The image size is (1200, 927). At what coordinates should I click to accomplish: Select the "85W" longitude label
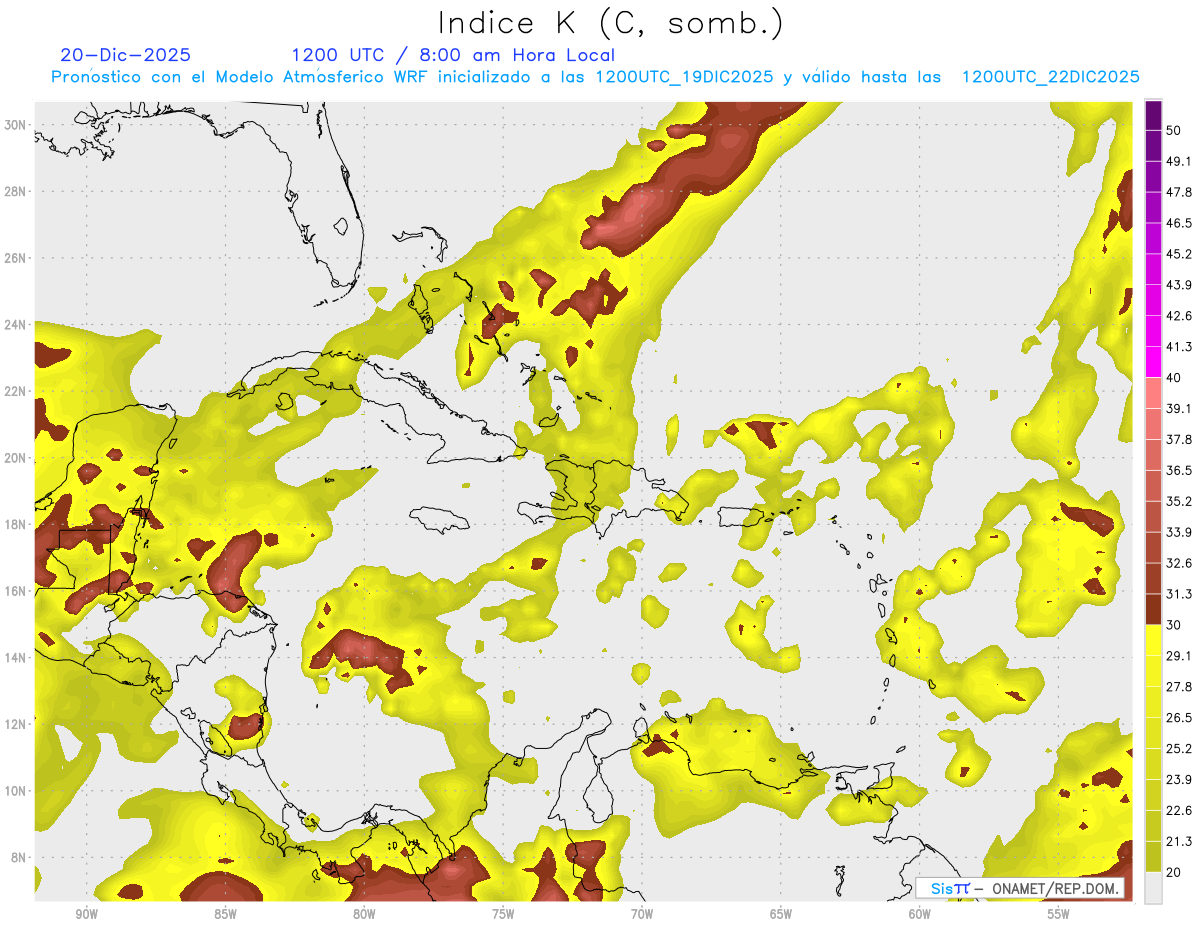click(225, 915)
